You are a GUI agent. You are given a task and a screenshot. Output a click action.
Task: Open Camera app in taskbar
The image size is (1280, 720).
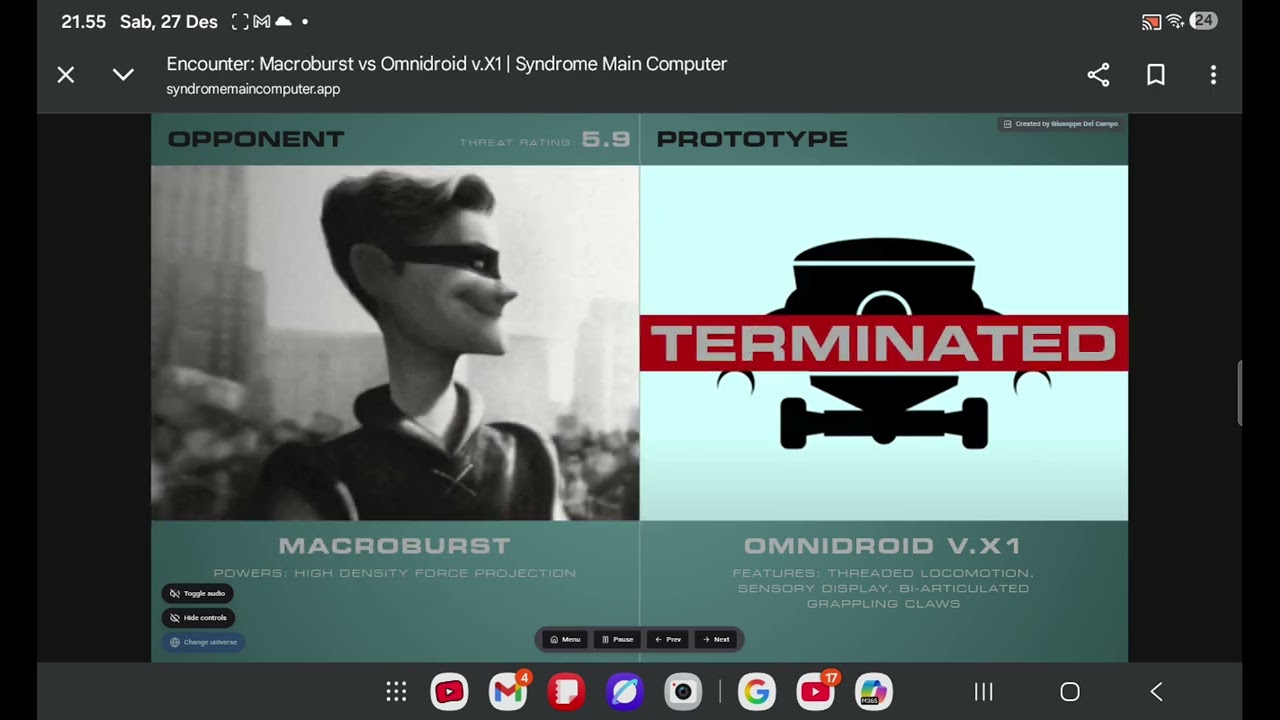pos(683,692)
